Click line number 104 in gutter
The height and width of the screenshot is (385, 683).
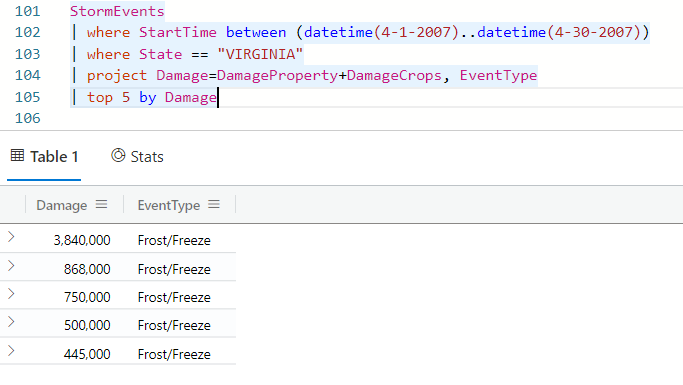click(27, 75)
